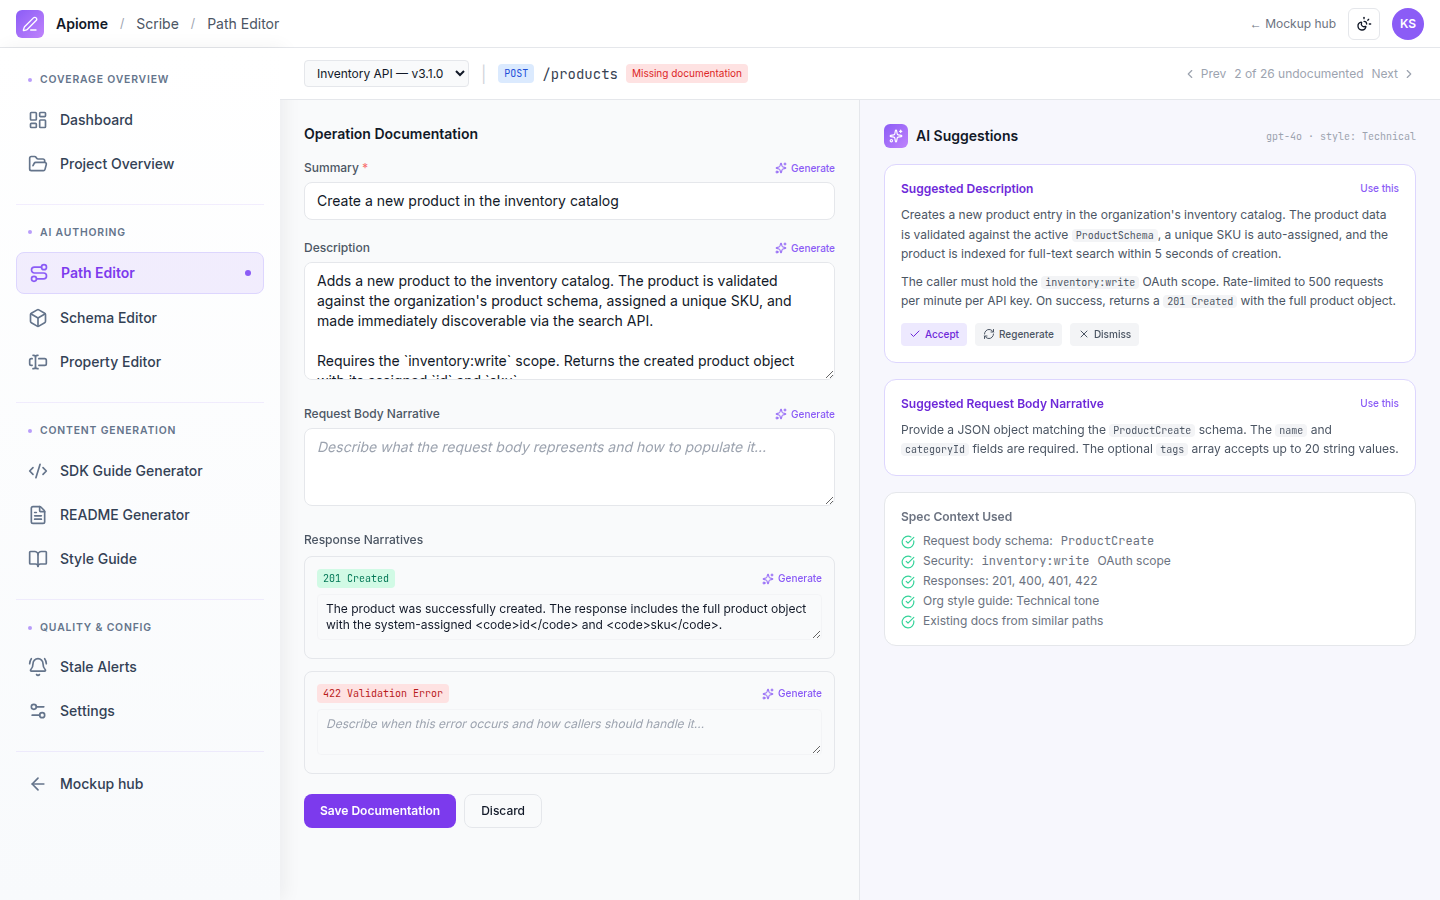The width and height of the screenshot is (1440, 900).
Task: Click Use this for Request Body Narrative
Action: (x=1379, y=404)
